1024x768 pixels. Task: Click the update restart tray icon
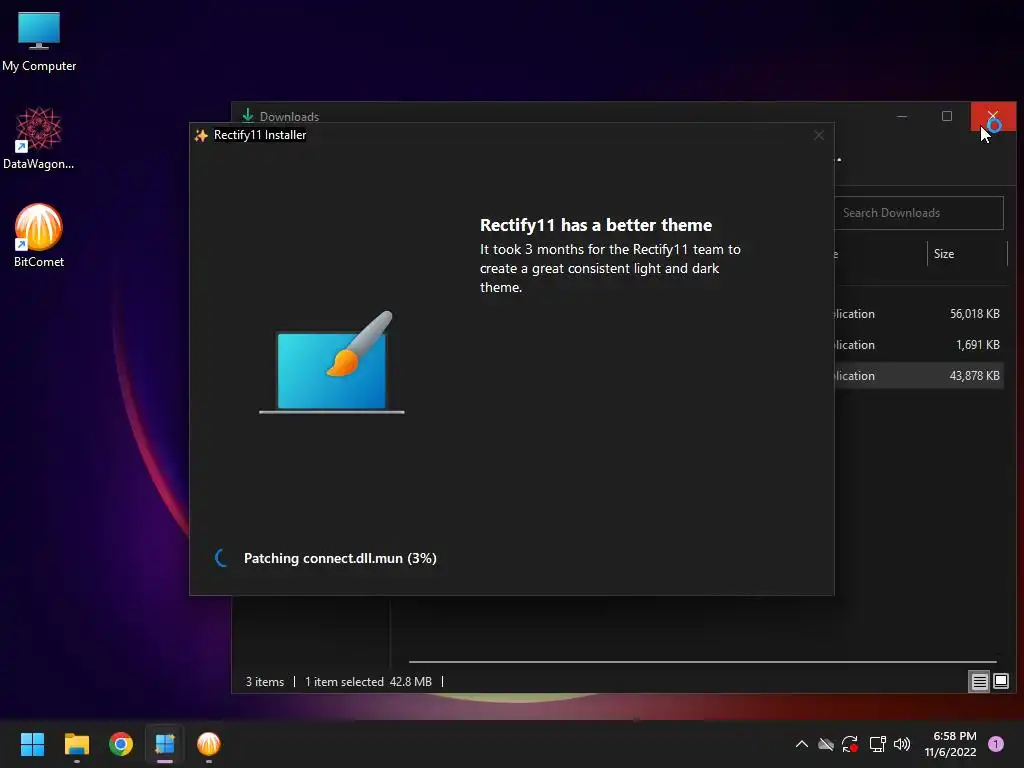click(x=850, y=744)
